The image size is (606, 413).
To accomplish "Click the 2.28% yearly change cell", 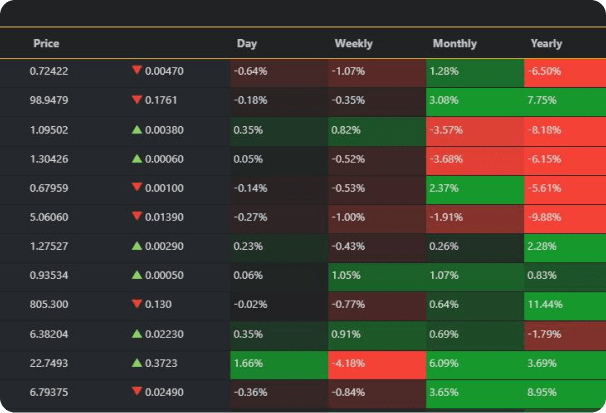I will coord(565,248).
